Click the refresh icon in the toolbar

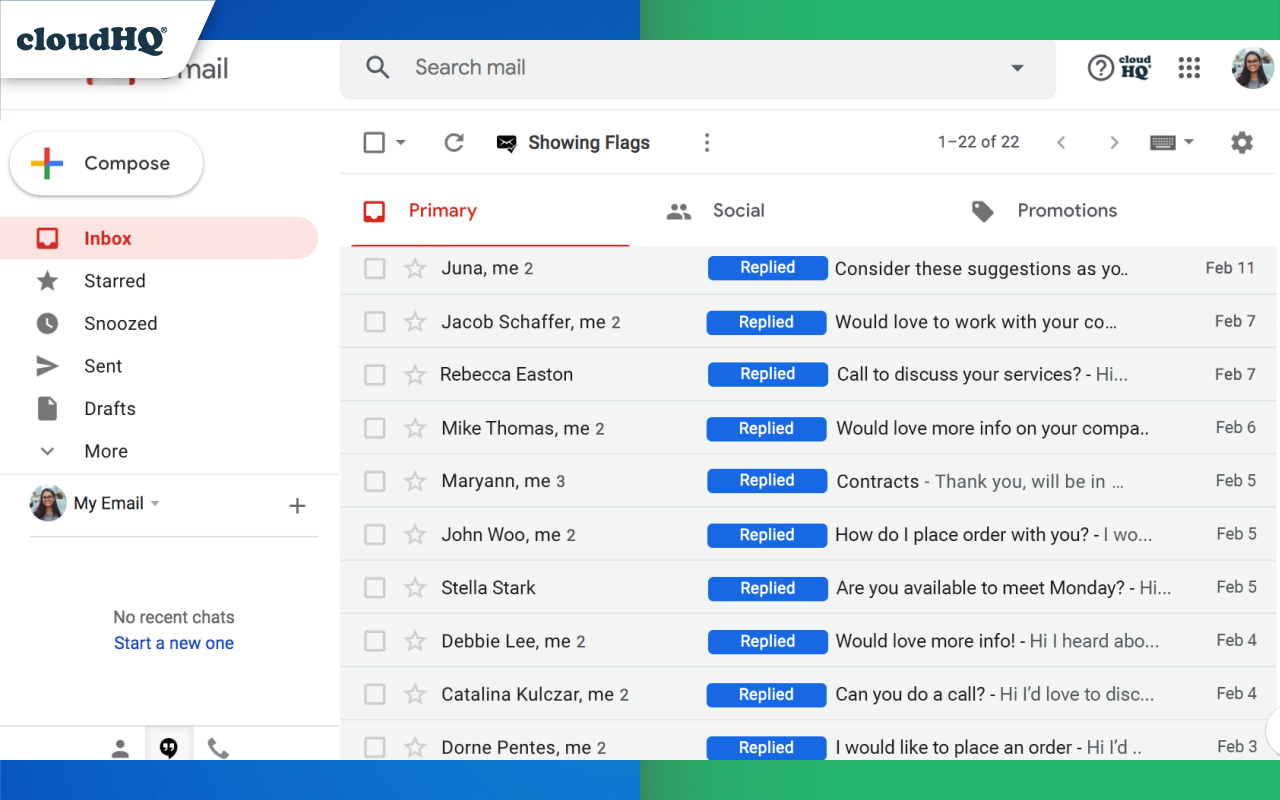click(x=454, y=142)
